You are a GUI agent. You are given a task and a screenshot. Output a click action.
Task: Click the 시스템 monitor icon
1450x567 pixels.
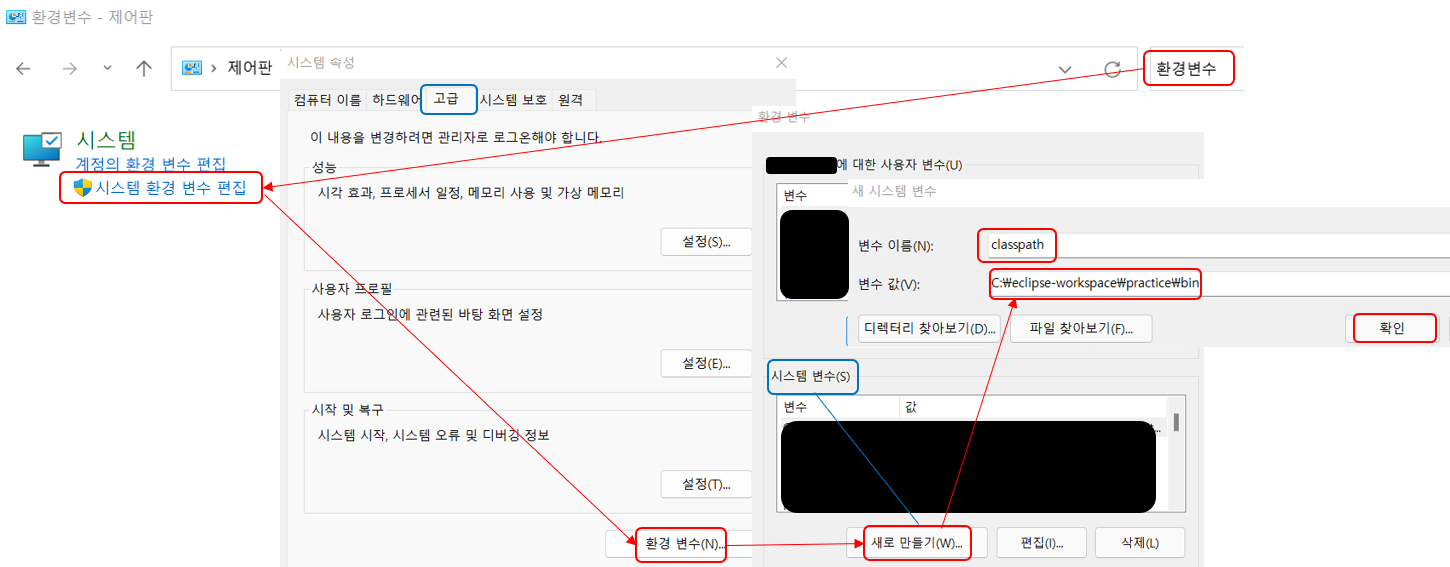pos(43,147)
